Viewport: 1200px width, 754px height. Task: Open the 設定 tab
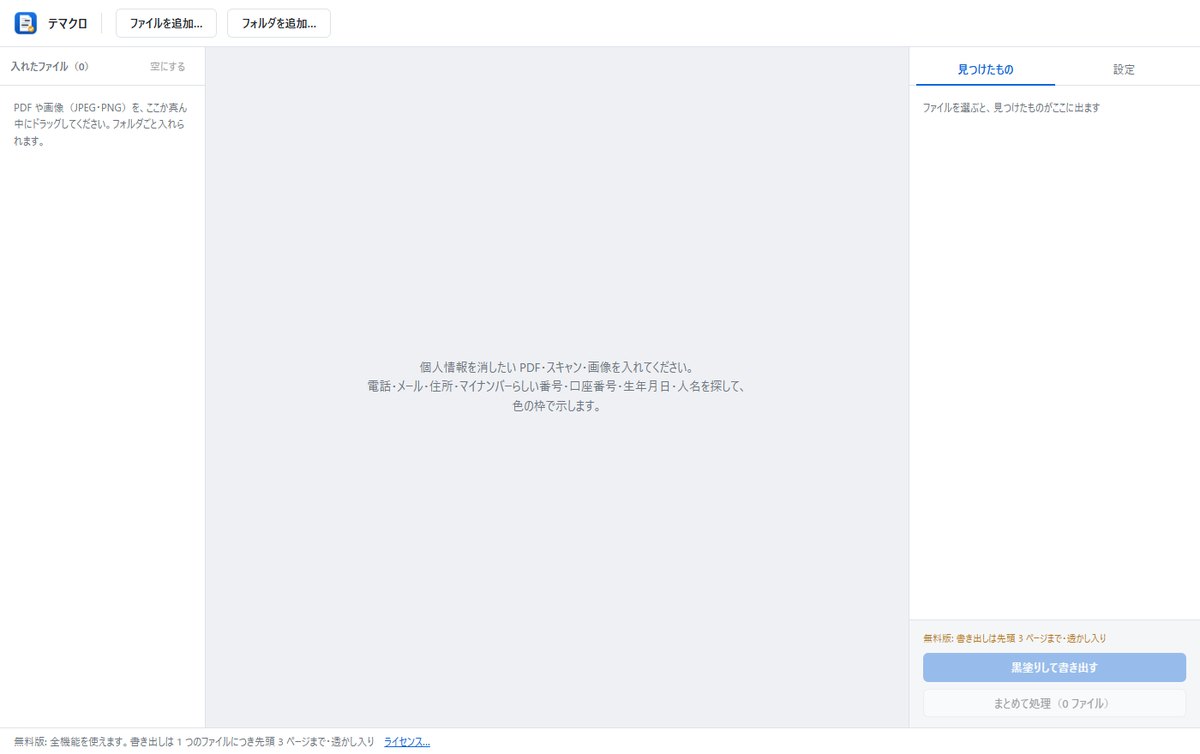pyautogui.click(x=1124, y=70)
